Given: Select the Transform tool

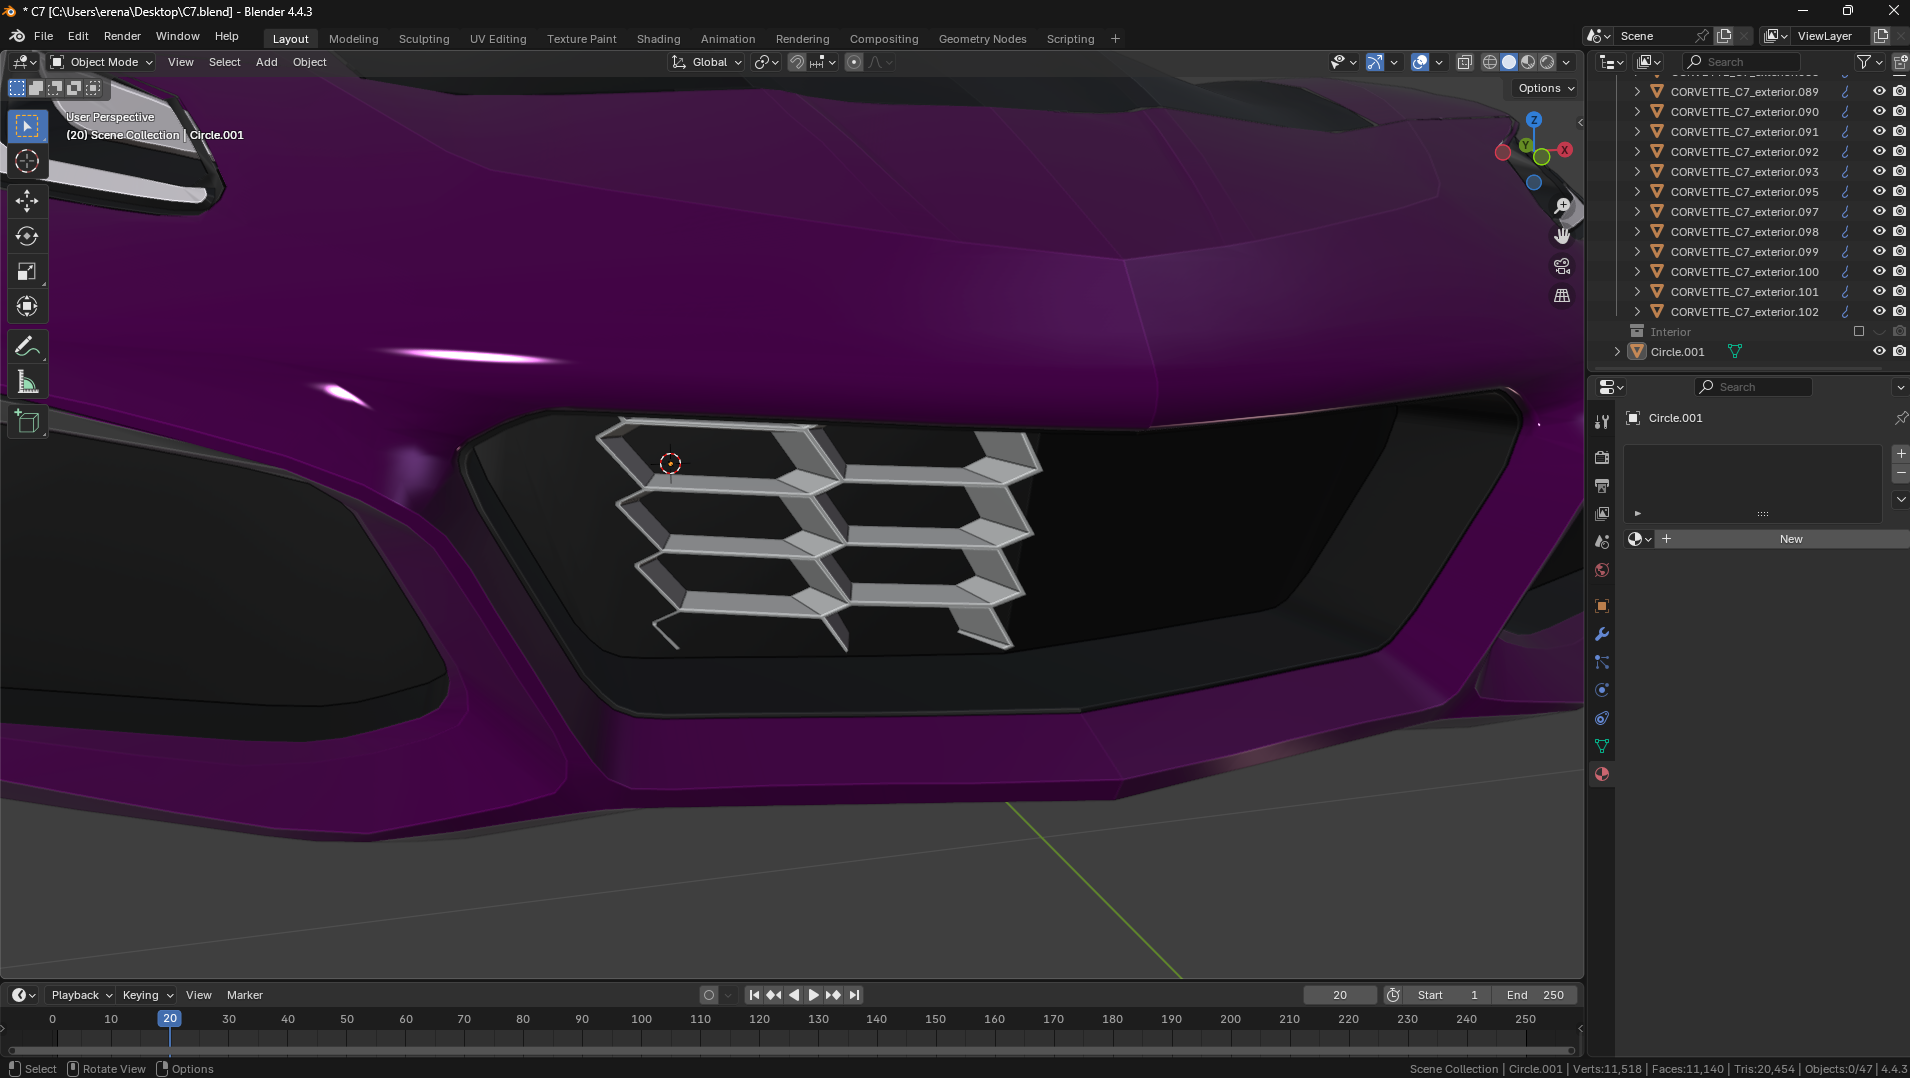Looking at the screenshot, I should 27,306.
